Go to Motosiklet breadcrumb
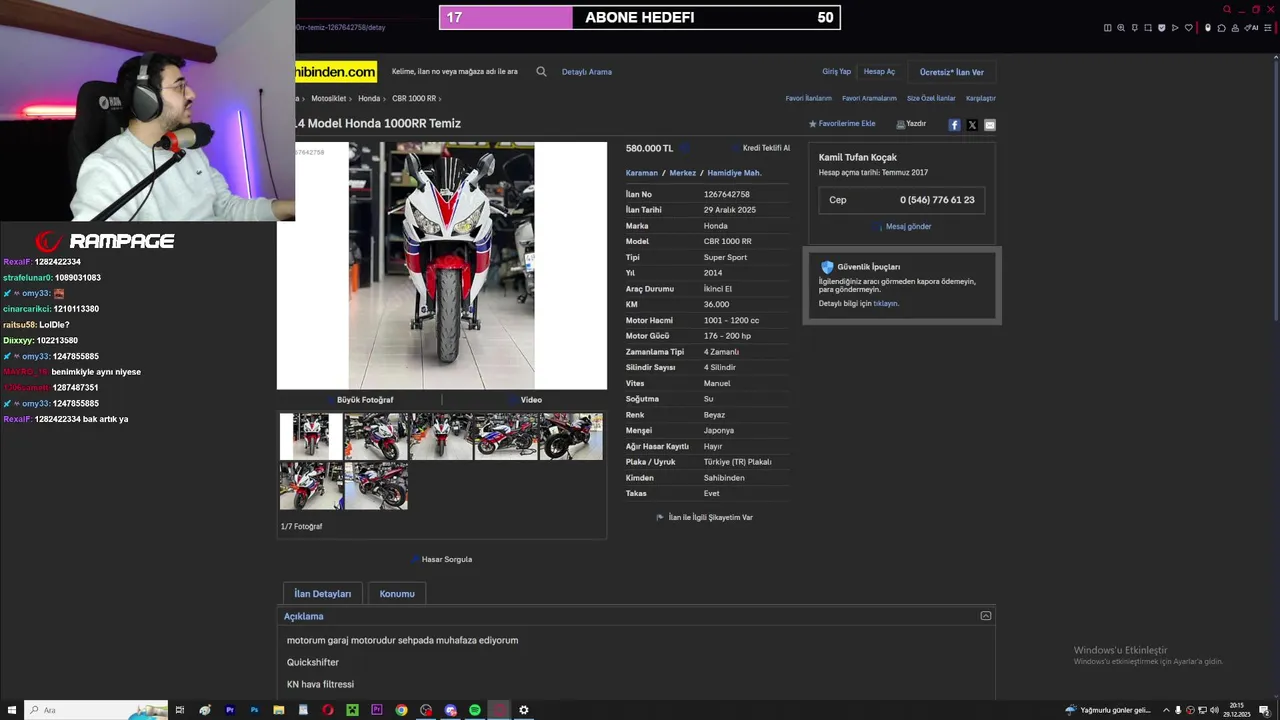The image size is (1280, 720). click(329, 98)
